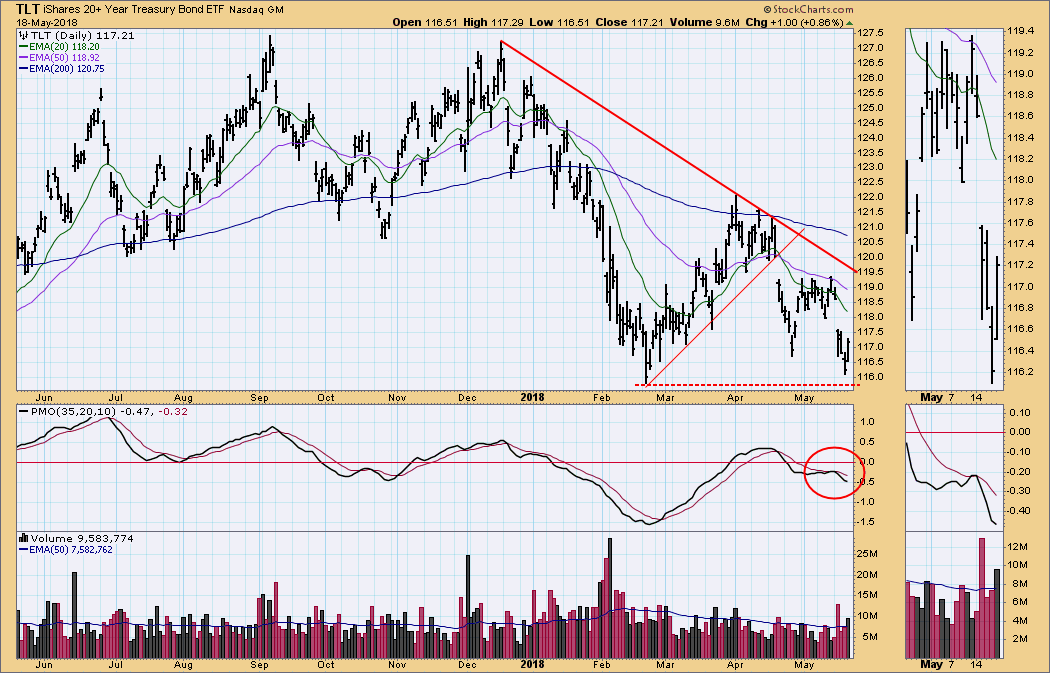Image resolution: width=1050 pixels, height=673 pixels.
Task: Click the -1.5 PMO axis label
Action: pyautogui.click(x=867, y=522)
